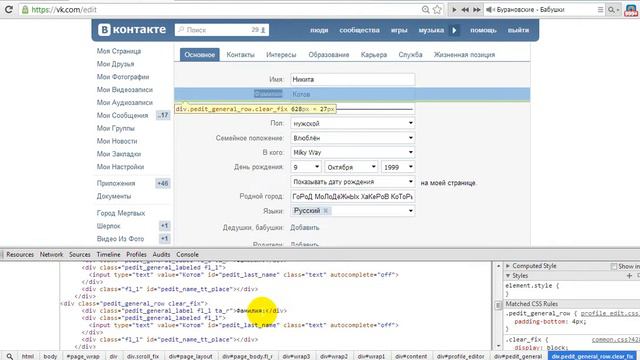
Task: Open the DevTools Console tab
Action: [x=187, y=254]
